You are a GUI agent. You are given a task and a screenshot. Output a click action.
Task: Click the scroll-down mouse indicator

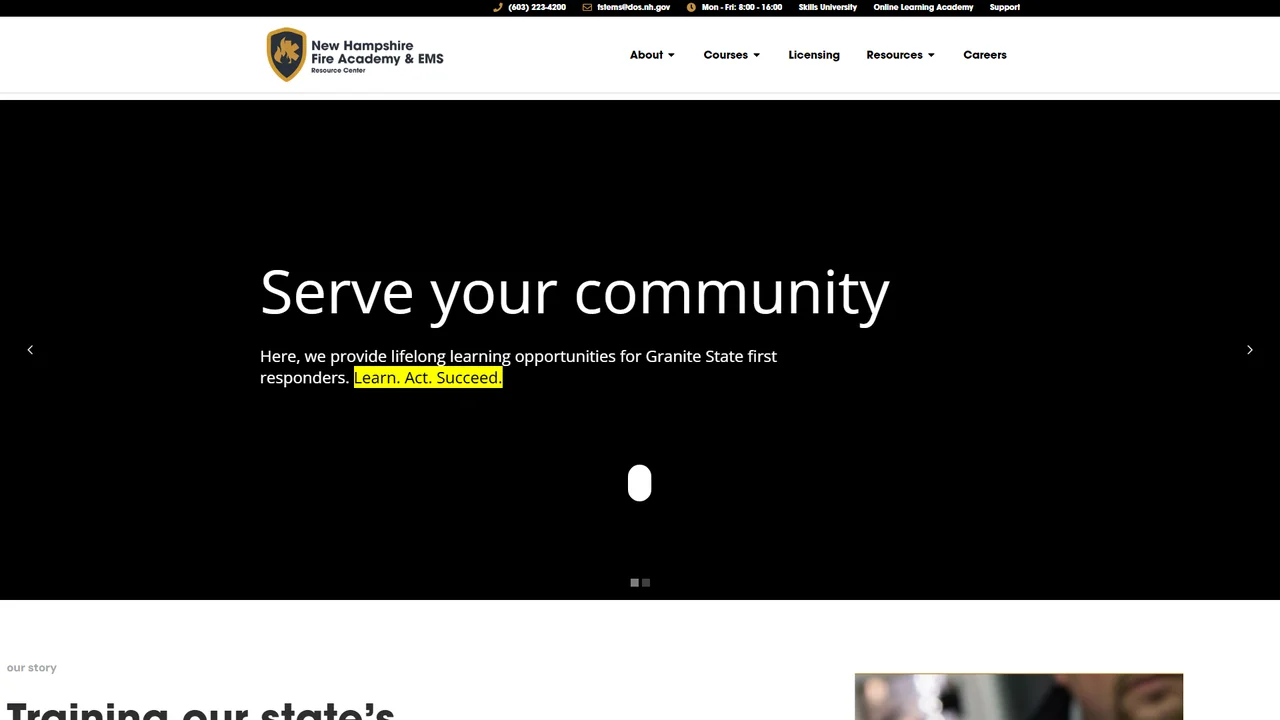pos(640,483)
